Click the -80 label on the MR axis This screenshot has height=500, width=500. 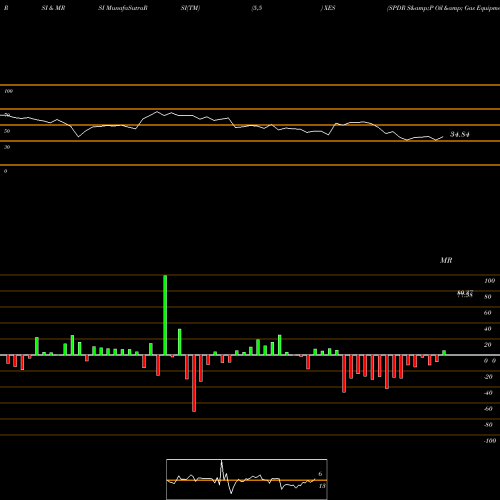(x=488, y=425)
